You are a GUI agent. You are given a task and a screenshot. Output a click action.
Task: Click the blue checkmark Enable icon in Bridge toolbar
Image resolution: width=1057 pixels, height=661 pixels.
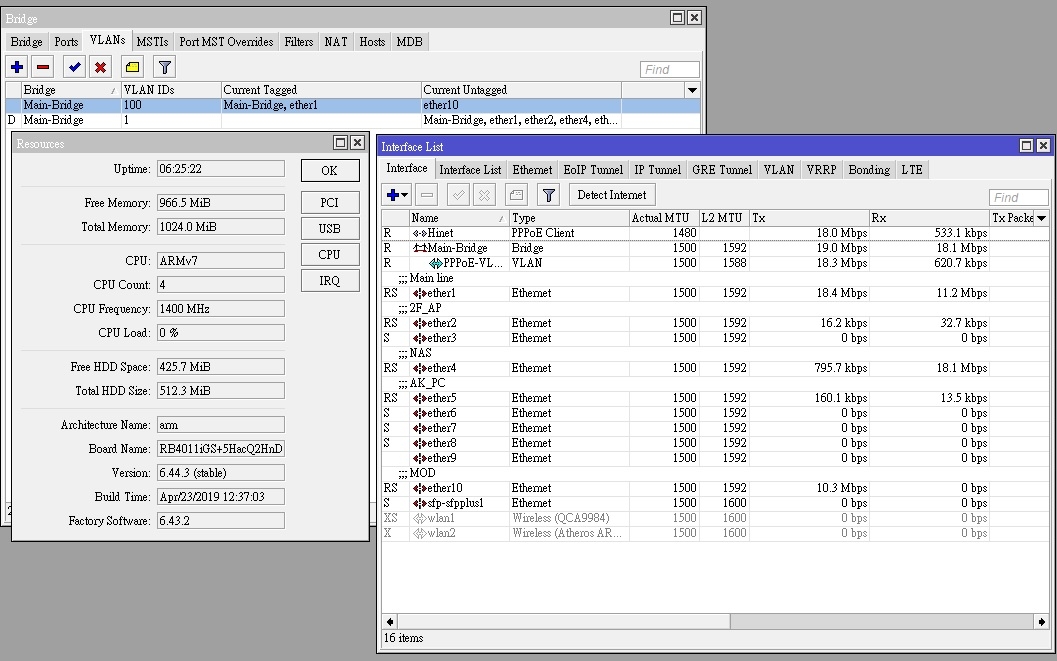pos(74,67)
